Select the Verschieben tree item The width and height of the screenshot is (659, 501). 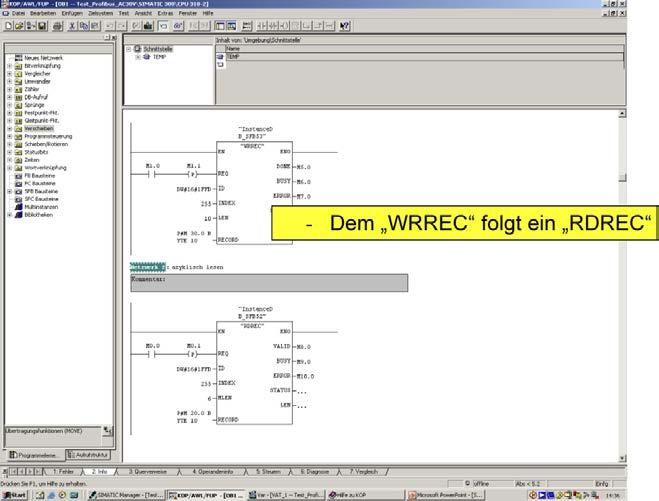[x=39, y=129]
